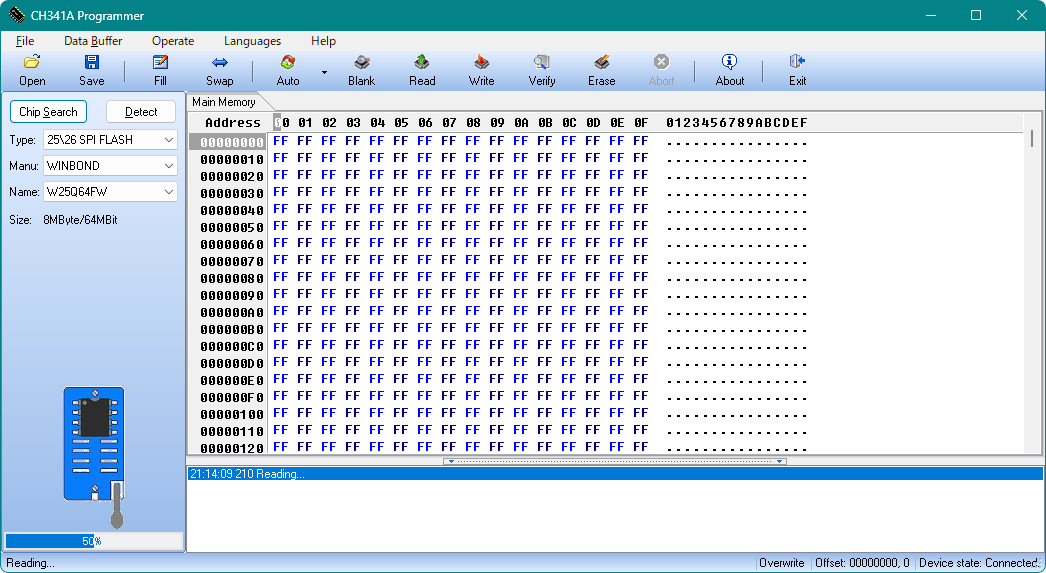The height and width of the screenshot is (573, 1046).
Task: Click the 50% progress bar
Action: point(93,541)
